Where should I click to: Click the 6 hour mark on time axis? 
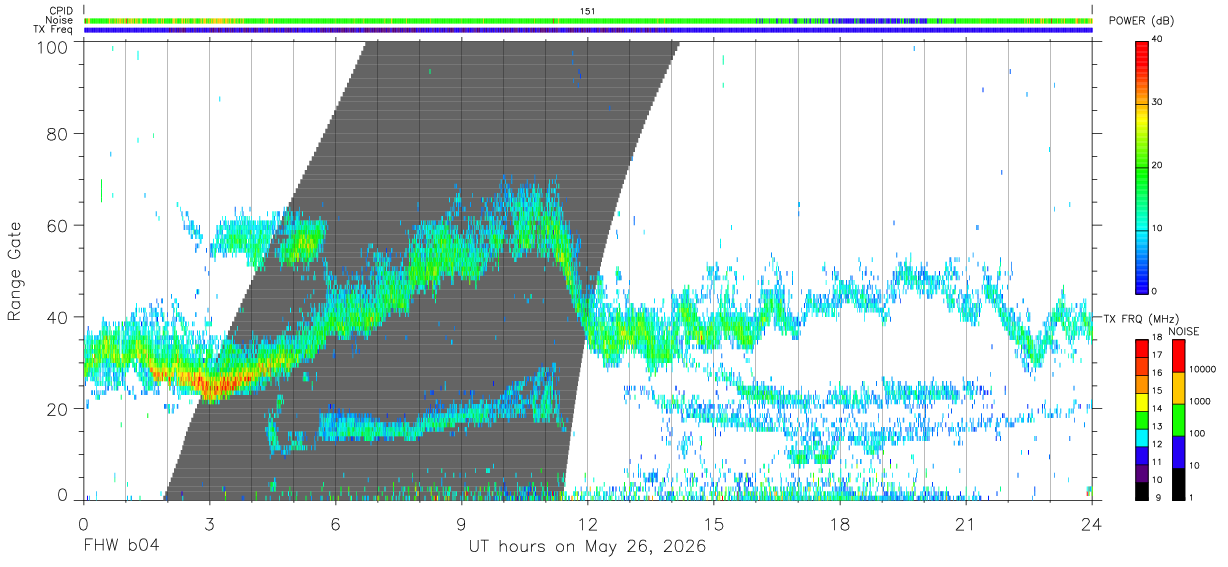tap(335, 523)
